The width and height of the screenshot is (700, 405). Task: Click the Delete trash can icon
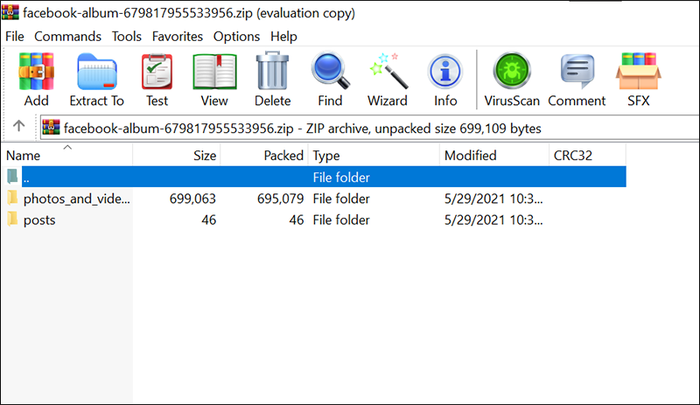pos(272,80)
